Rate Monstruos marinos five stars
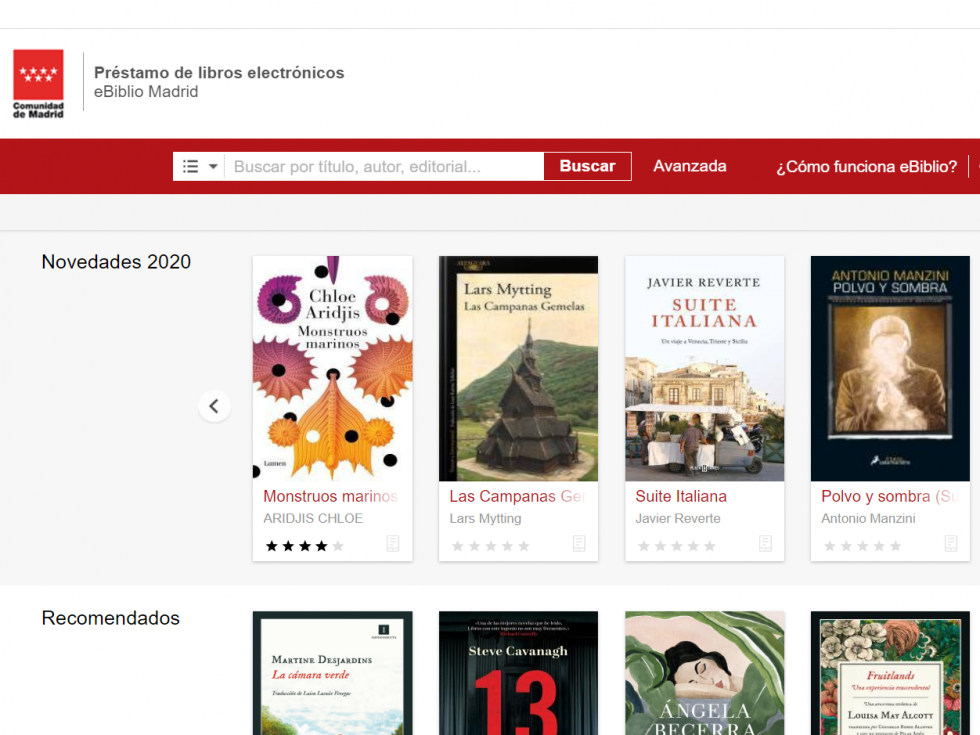 tap(338, 546)
